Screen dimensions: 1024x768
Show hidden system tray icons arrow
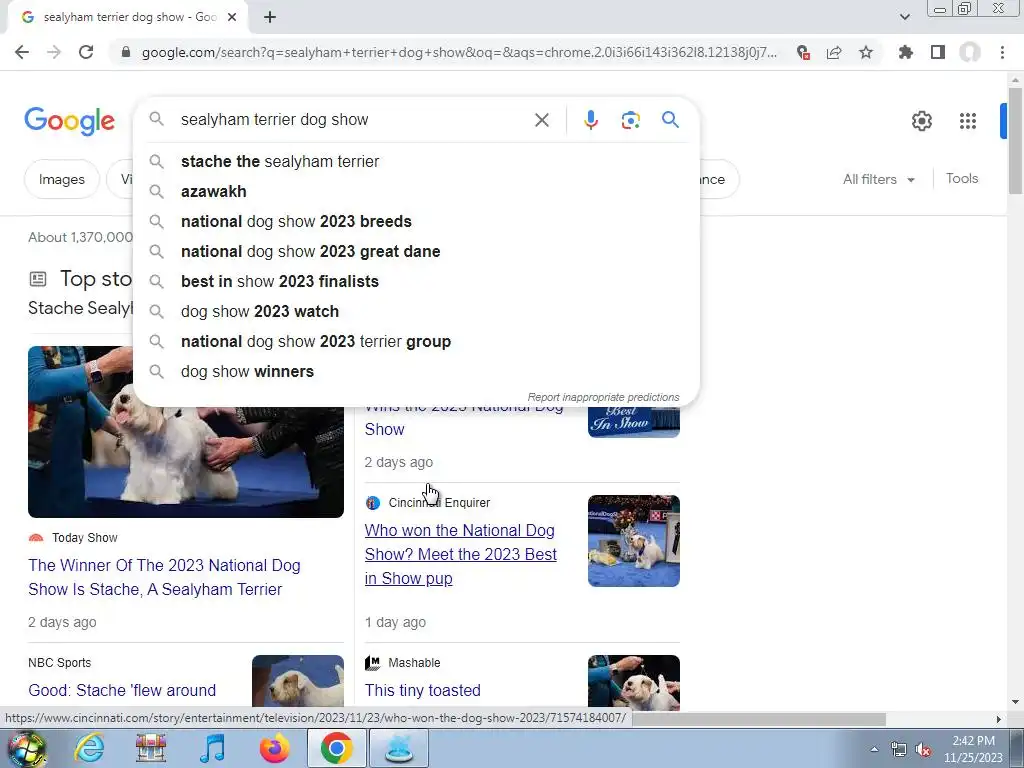[x=874, y=750]
